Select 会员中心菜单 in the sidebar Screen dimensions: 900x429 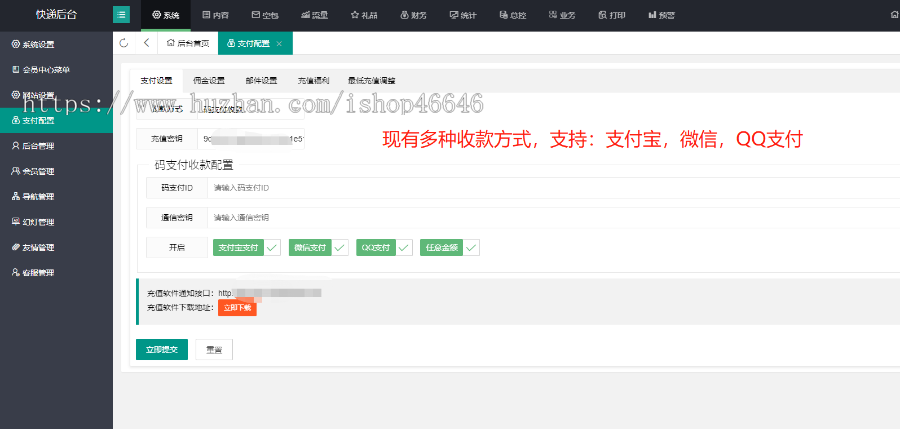tap(56, 69)
